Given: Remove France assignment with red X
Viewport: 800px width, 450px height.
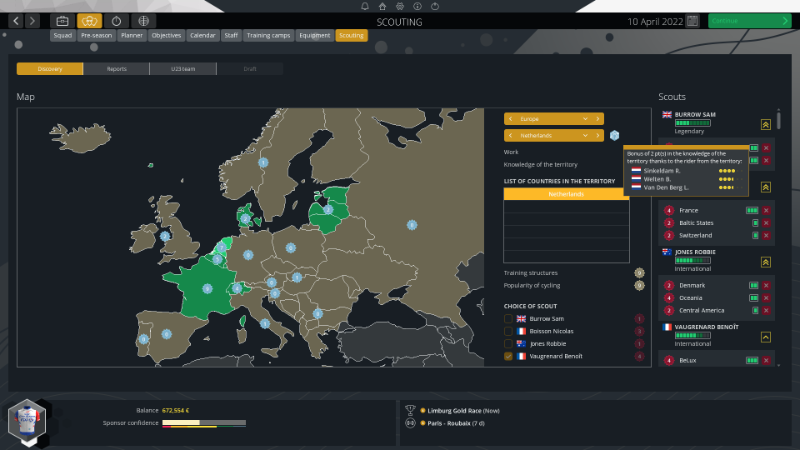Looking at the screenshot, I should (x=766, y=210).
